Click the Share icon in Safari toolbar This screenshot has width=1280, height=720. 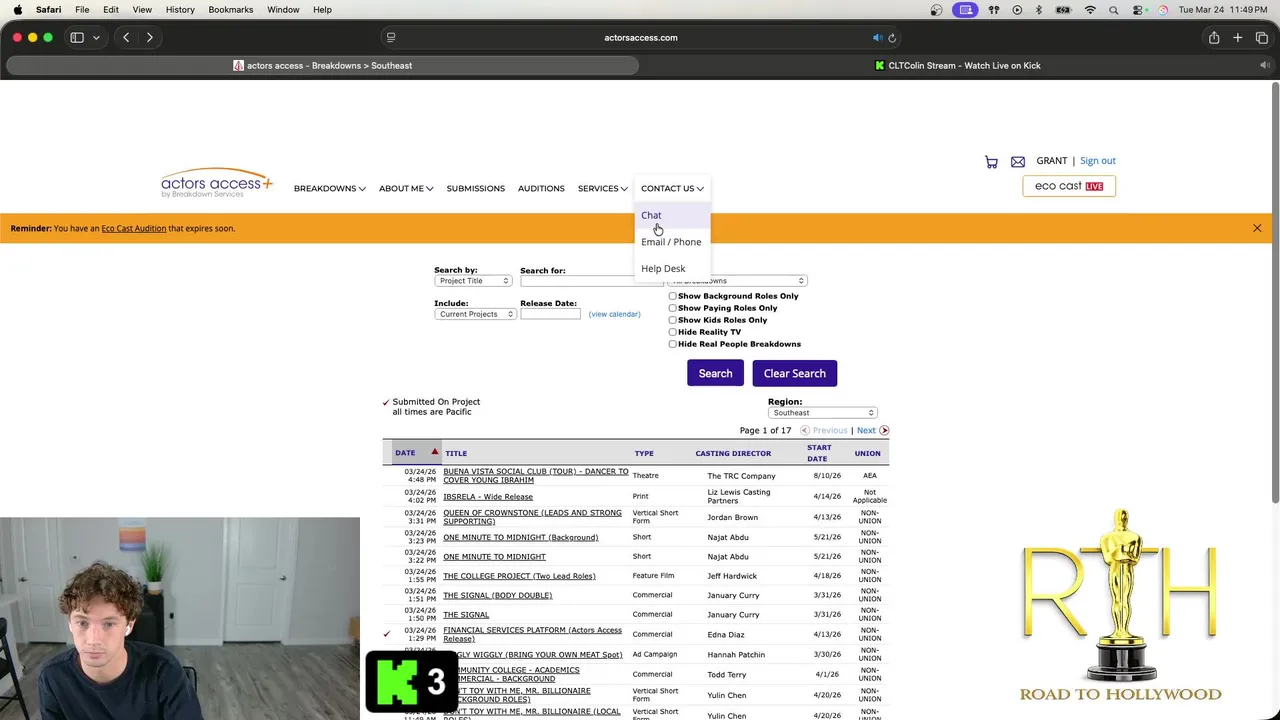click(x=1214, y=37)
